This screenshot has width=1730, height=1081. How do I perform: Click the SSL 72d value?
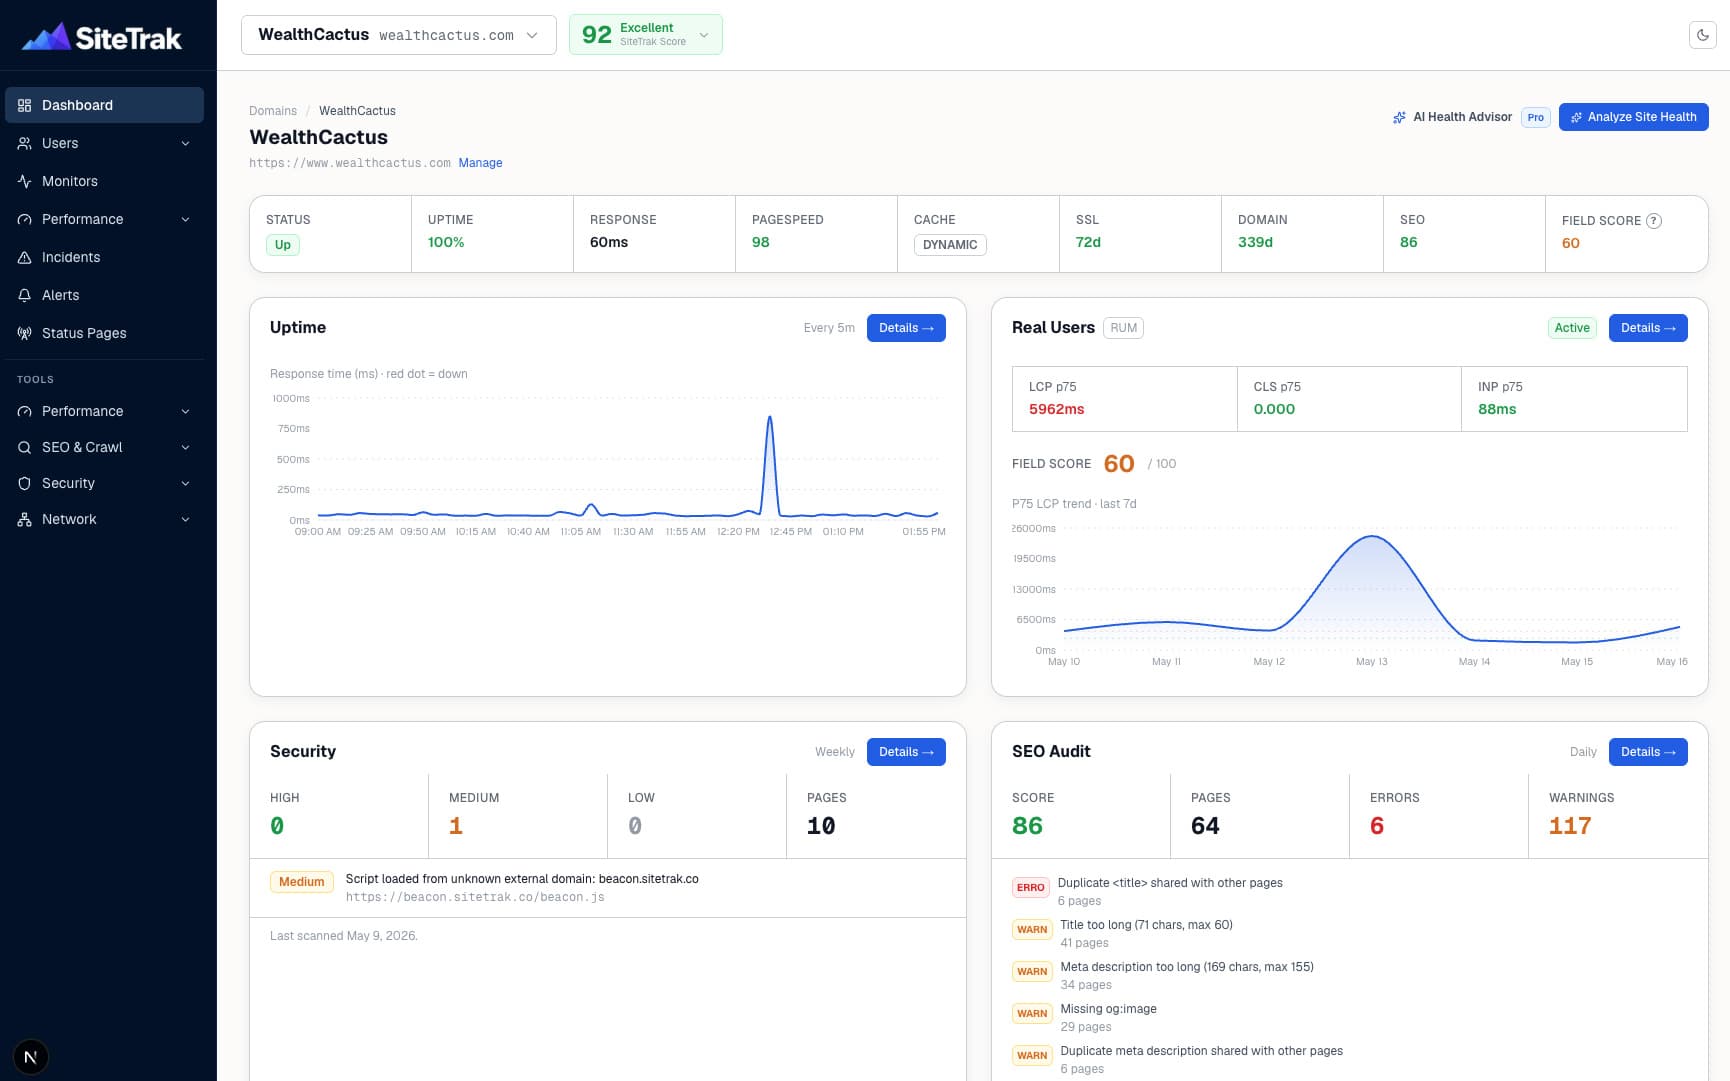click(1088, 242)
